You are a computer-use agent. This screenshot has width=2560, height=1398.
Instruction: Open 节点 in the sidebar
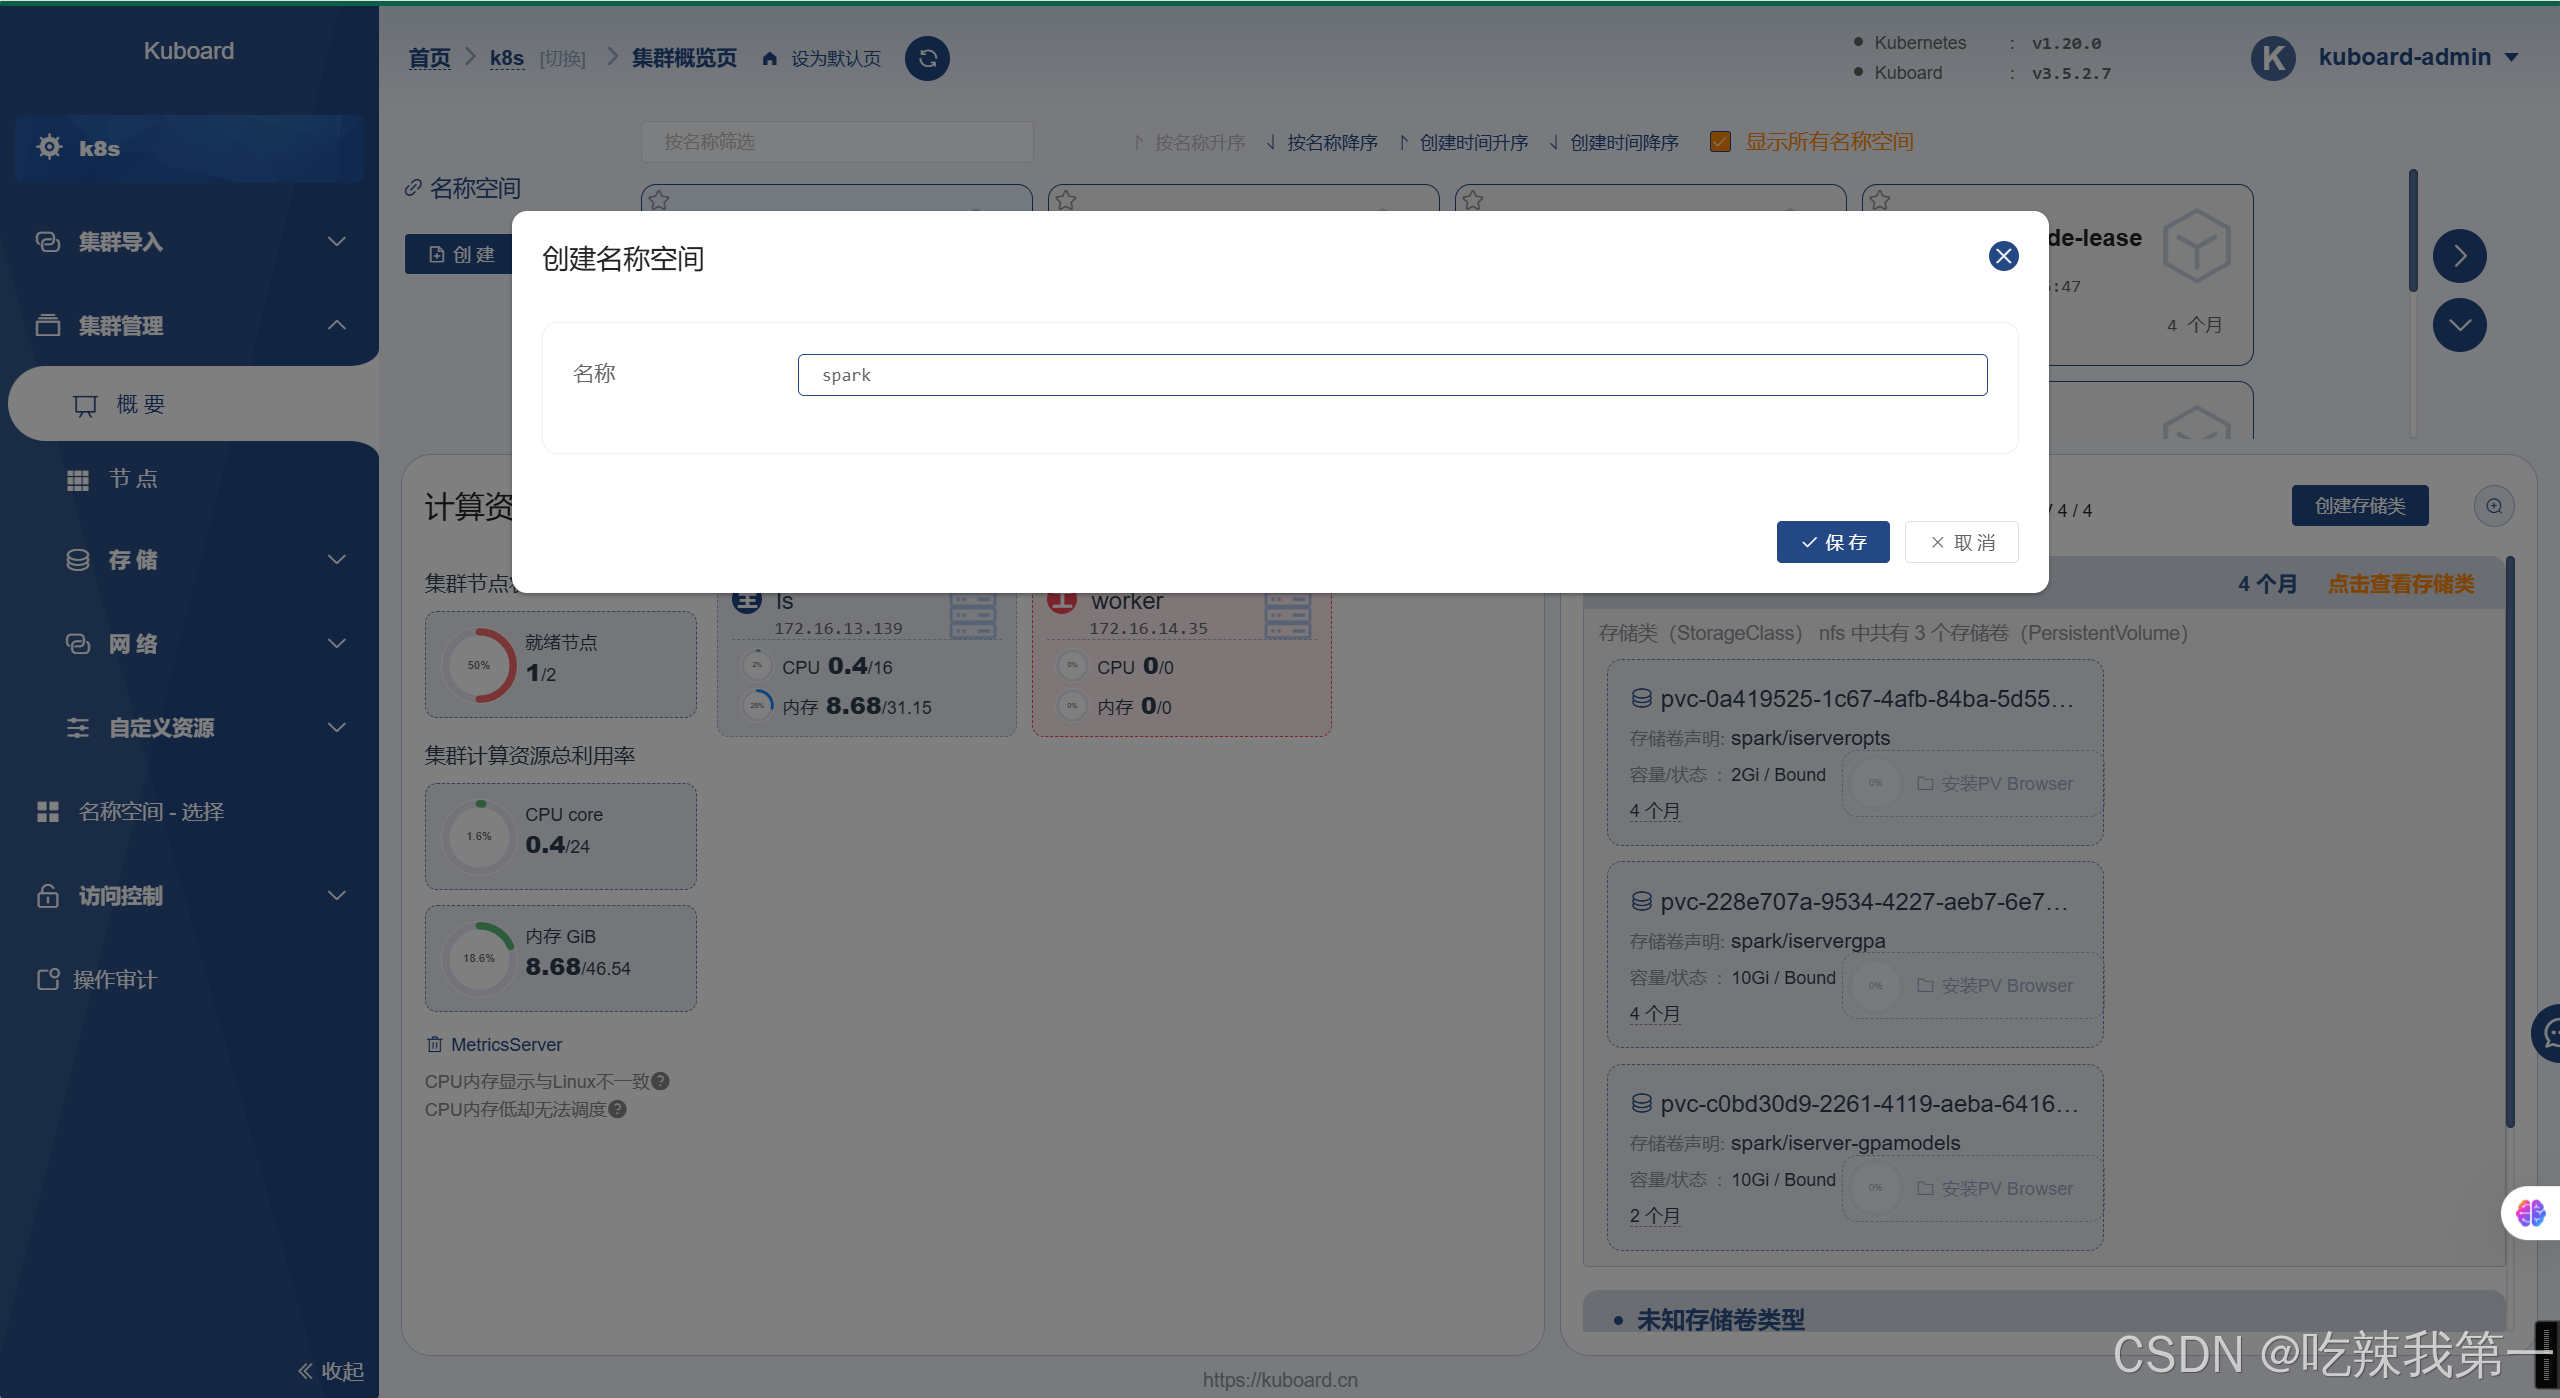pos(132,479)
